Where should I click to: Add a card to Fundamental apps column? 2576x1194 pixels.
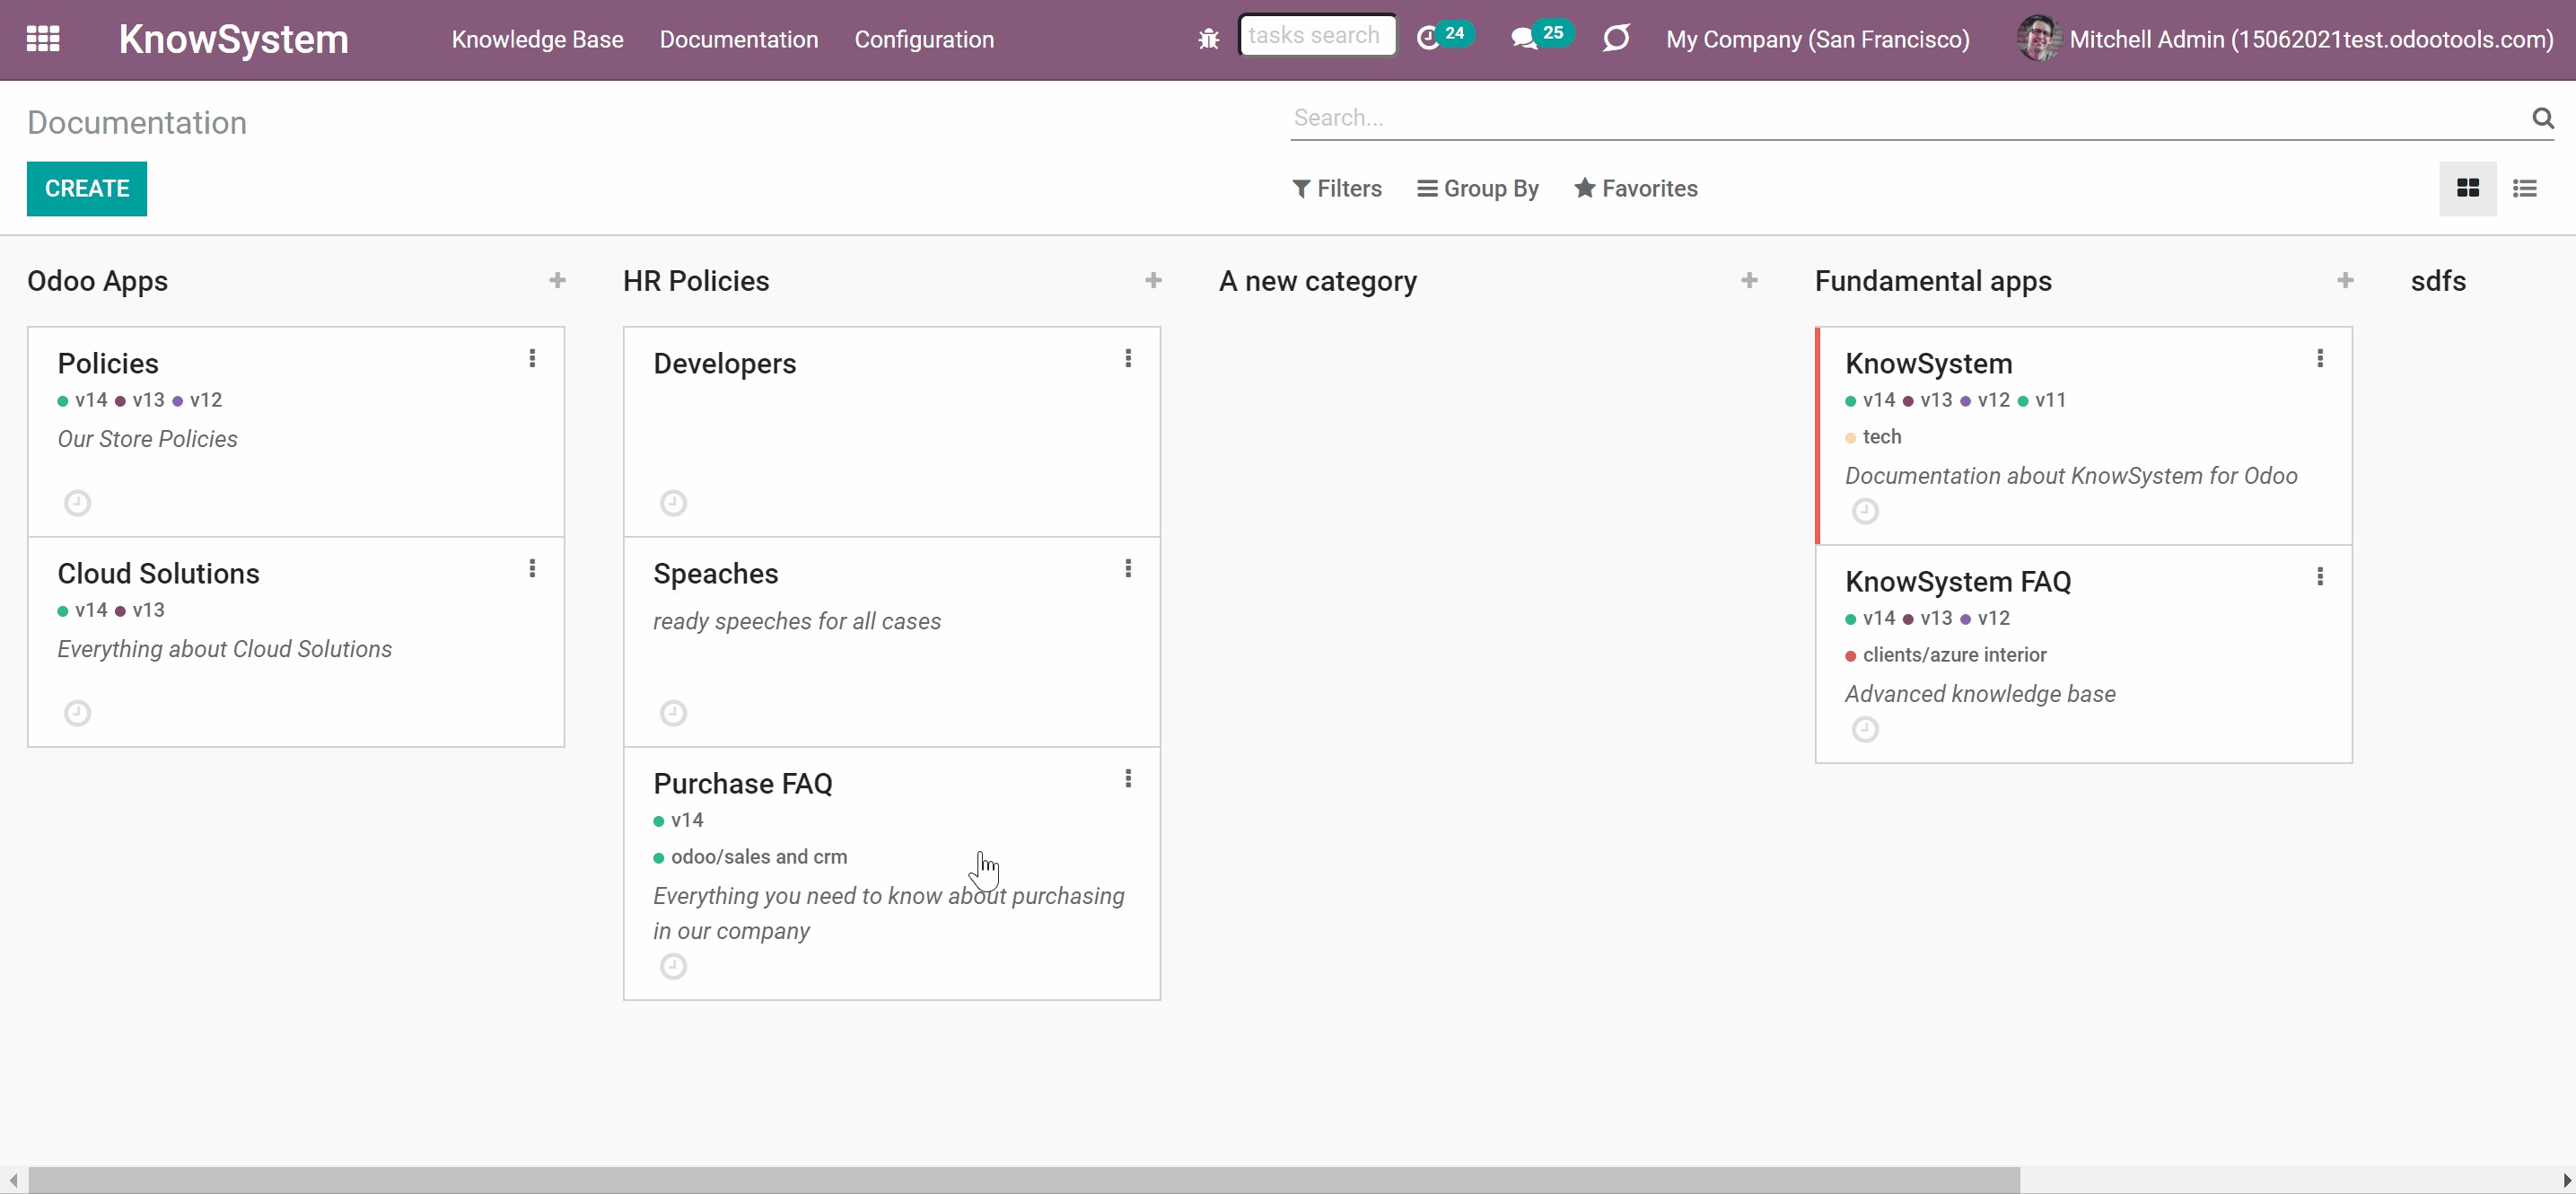[x=2345, y=281]
